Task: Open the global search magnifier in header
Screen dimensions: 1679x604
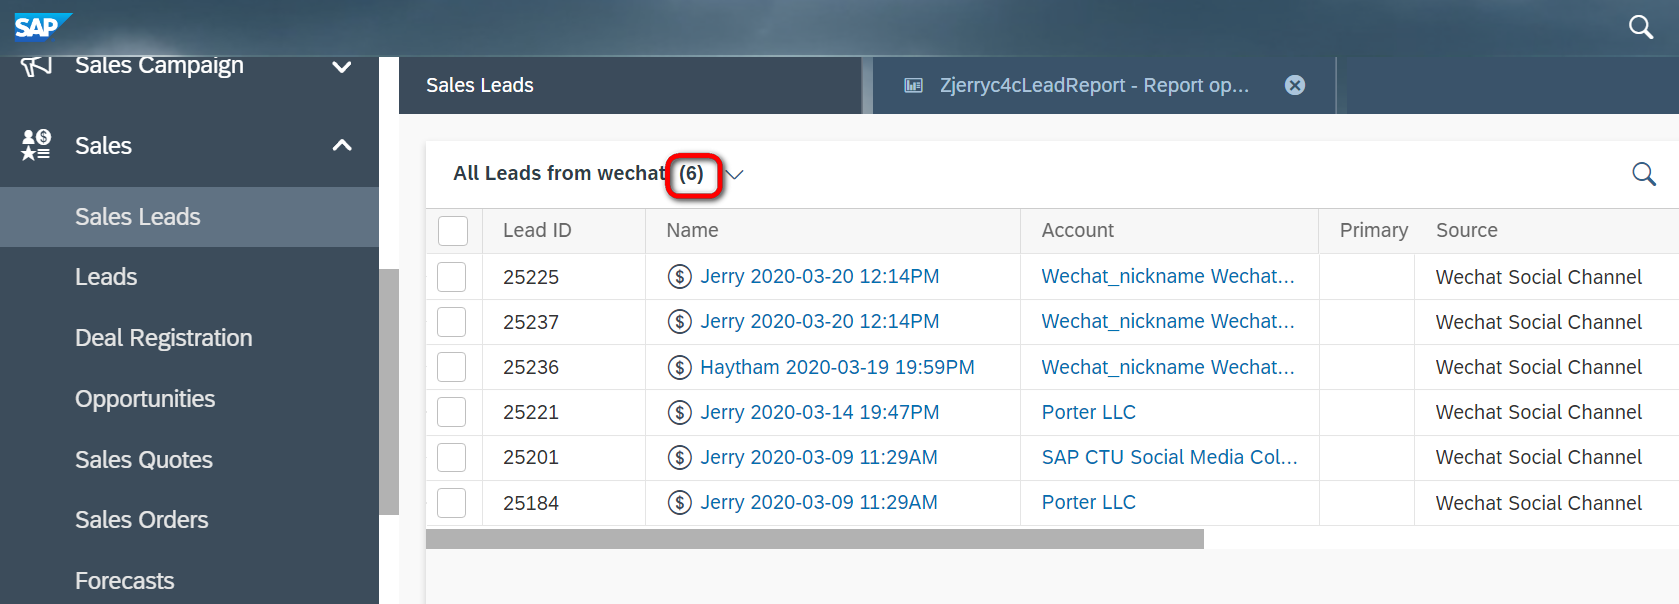Action: pyautogui.click(x=1640, y=27)
